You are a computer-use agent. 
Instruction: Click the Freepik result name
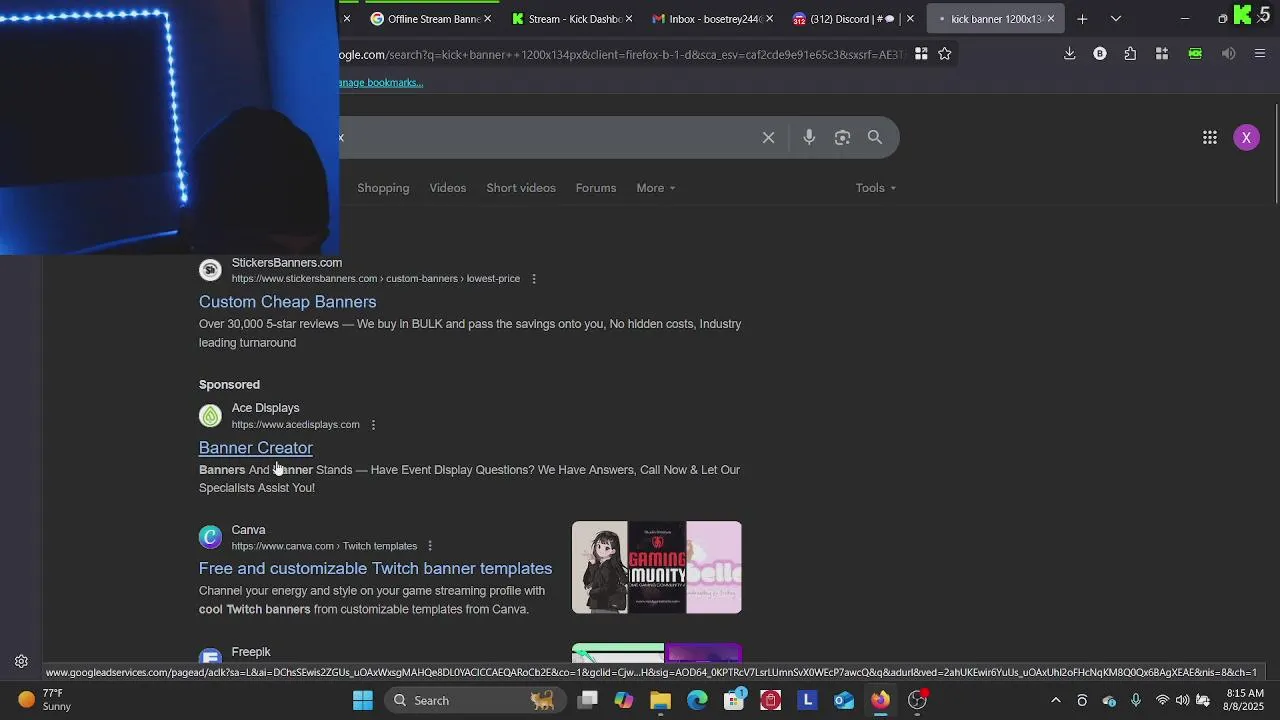(x=251, y=652)
